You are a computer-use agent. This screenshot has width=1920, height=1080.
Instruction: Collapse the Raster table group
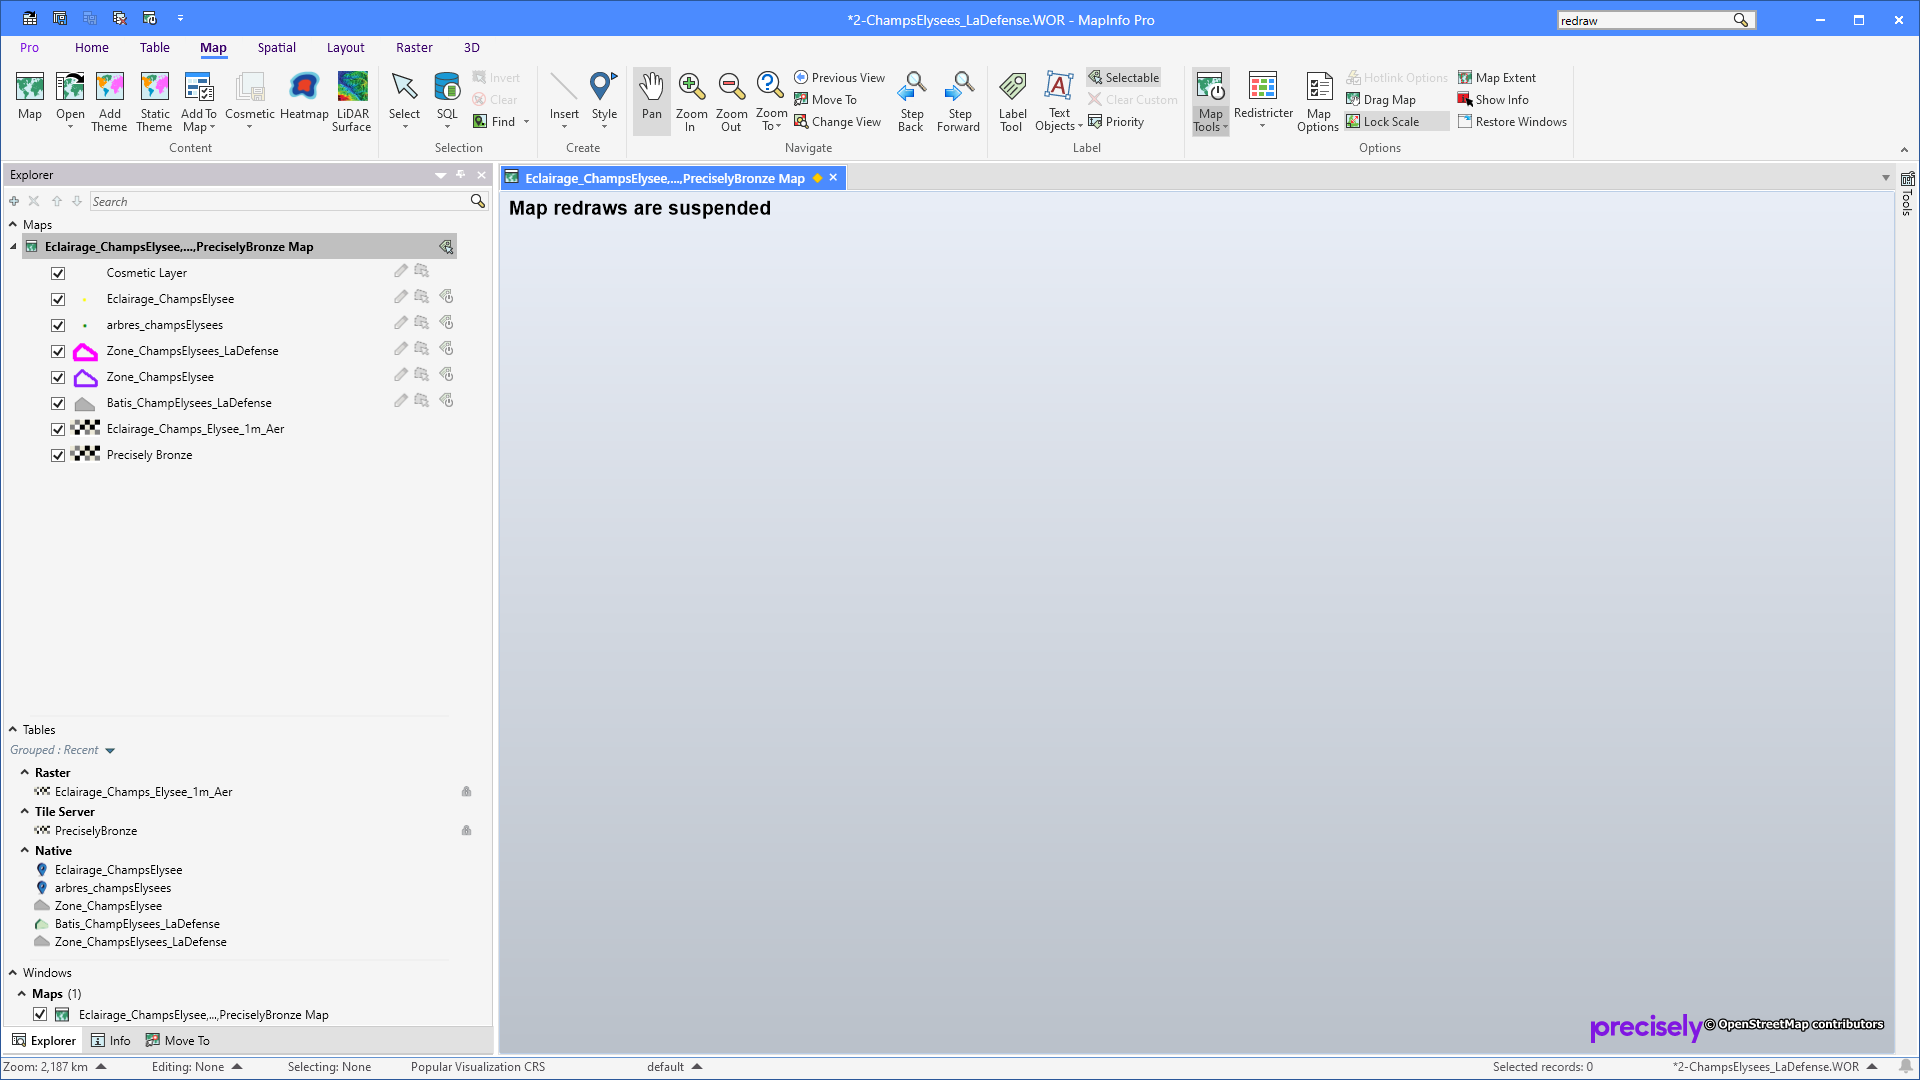[x=25, y=772]
